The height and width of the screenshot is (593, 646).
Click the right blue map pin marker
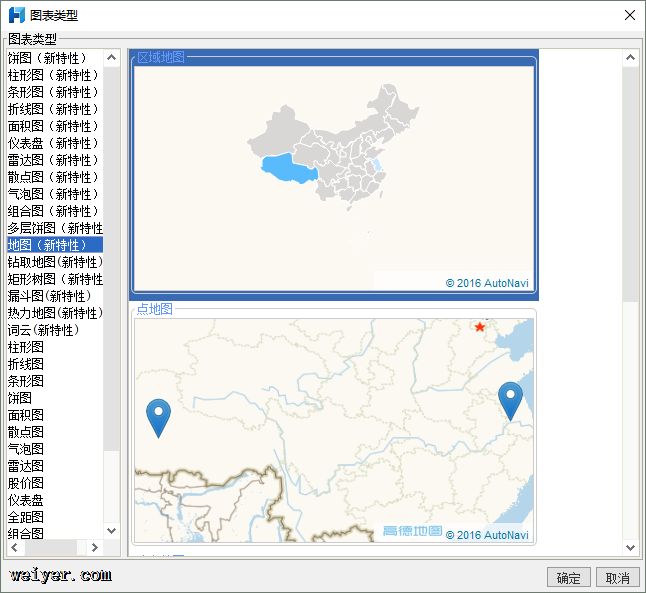(510, 399)
